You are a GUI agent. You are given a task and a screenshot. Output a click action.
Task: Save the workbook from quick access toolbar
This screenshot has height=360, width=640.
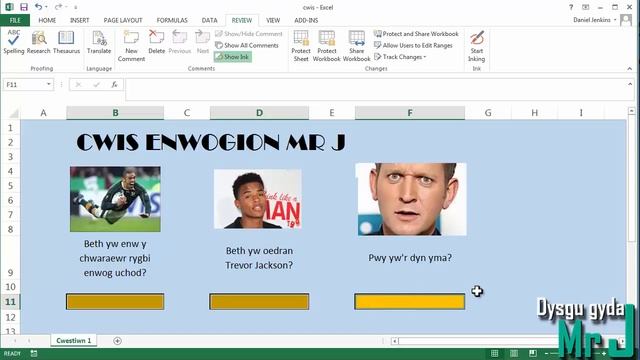point(24,7)
